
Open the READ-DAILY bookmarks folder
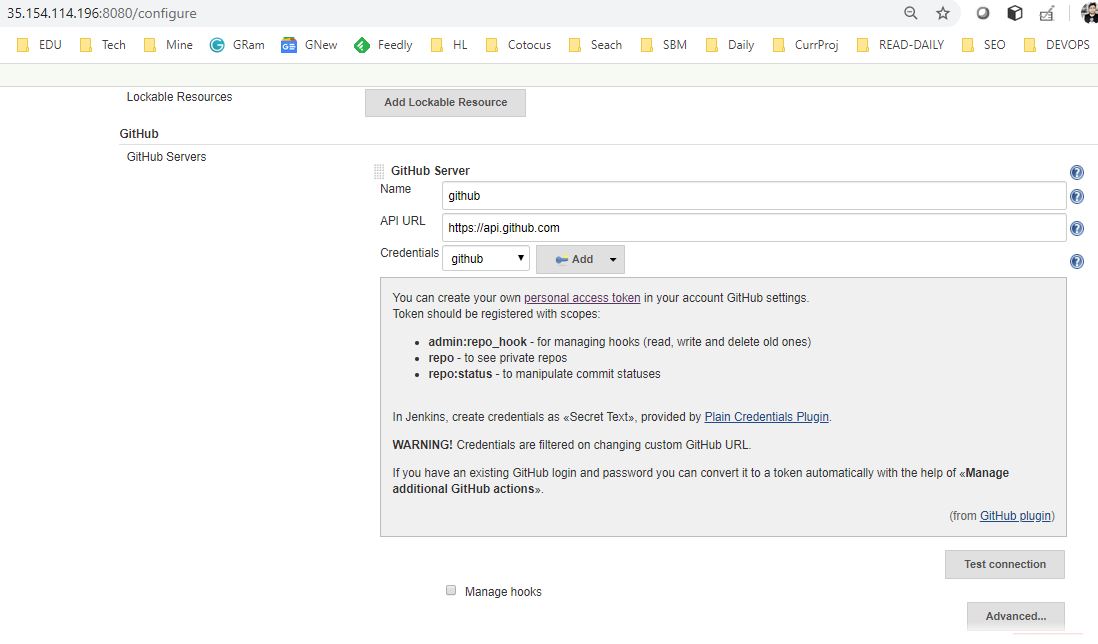pos(900,45)
